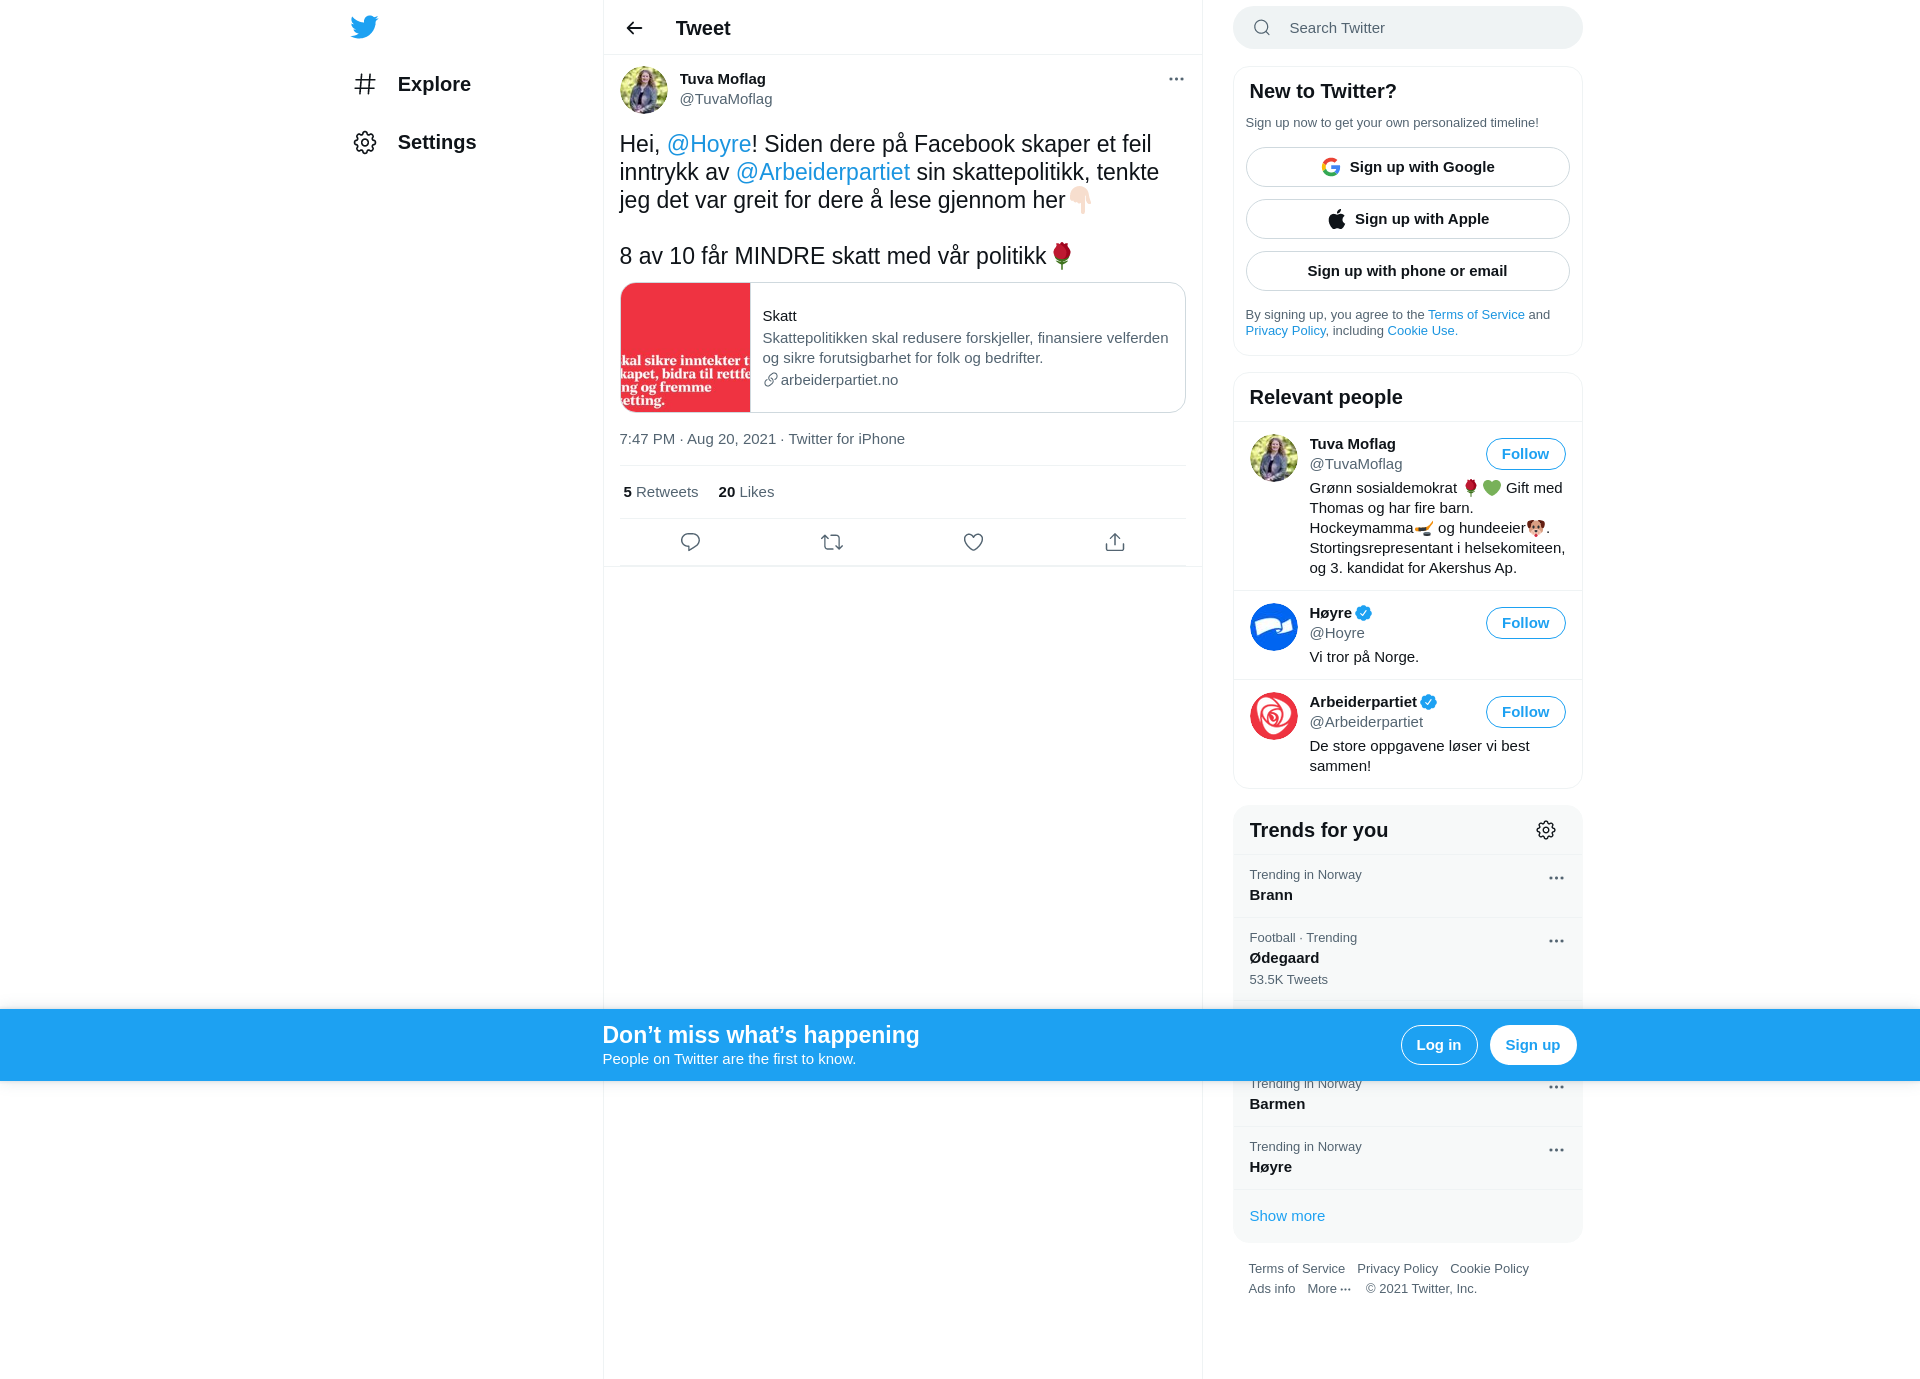The height and width of the screenshot is (1379, 1920).
Task: Follow the Høyre account
Action: click(x=1525, y=623)
